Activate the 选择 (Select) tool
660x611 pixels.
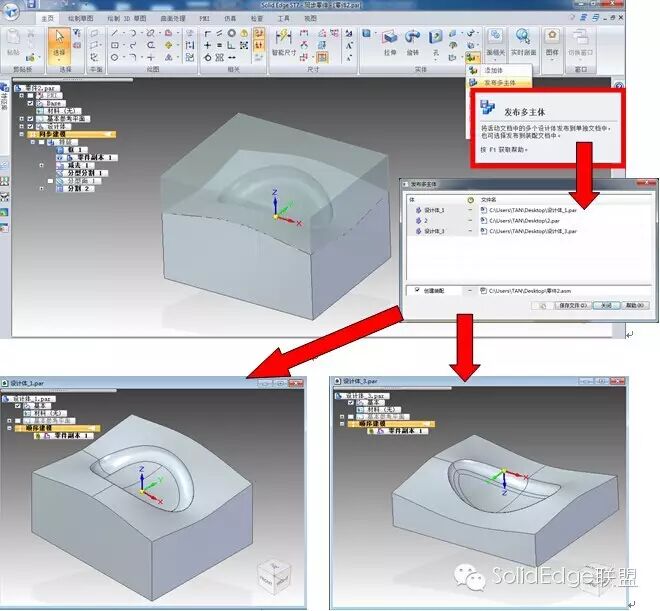point(59,45)
